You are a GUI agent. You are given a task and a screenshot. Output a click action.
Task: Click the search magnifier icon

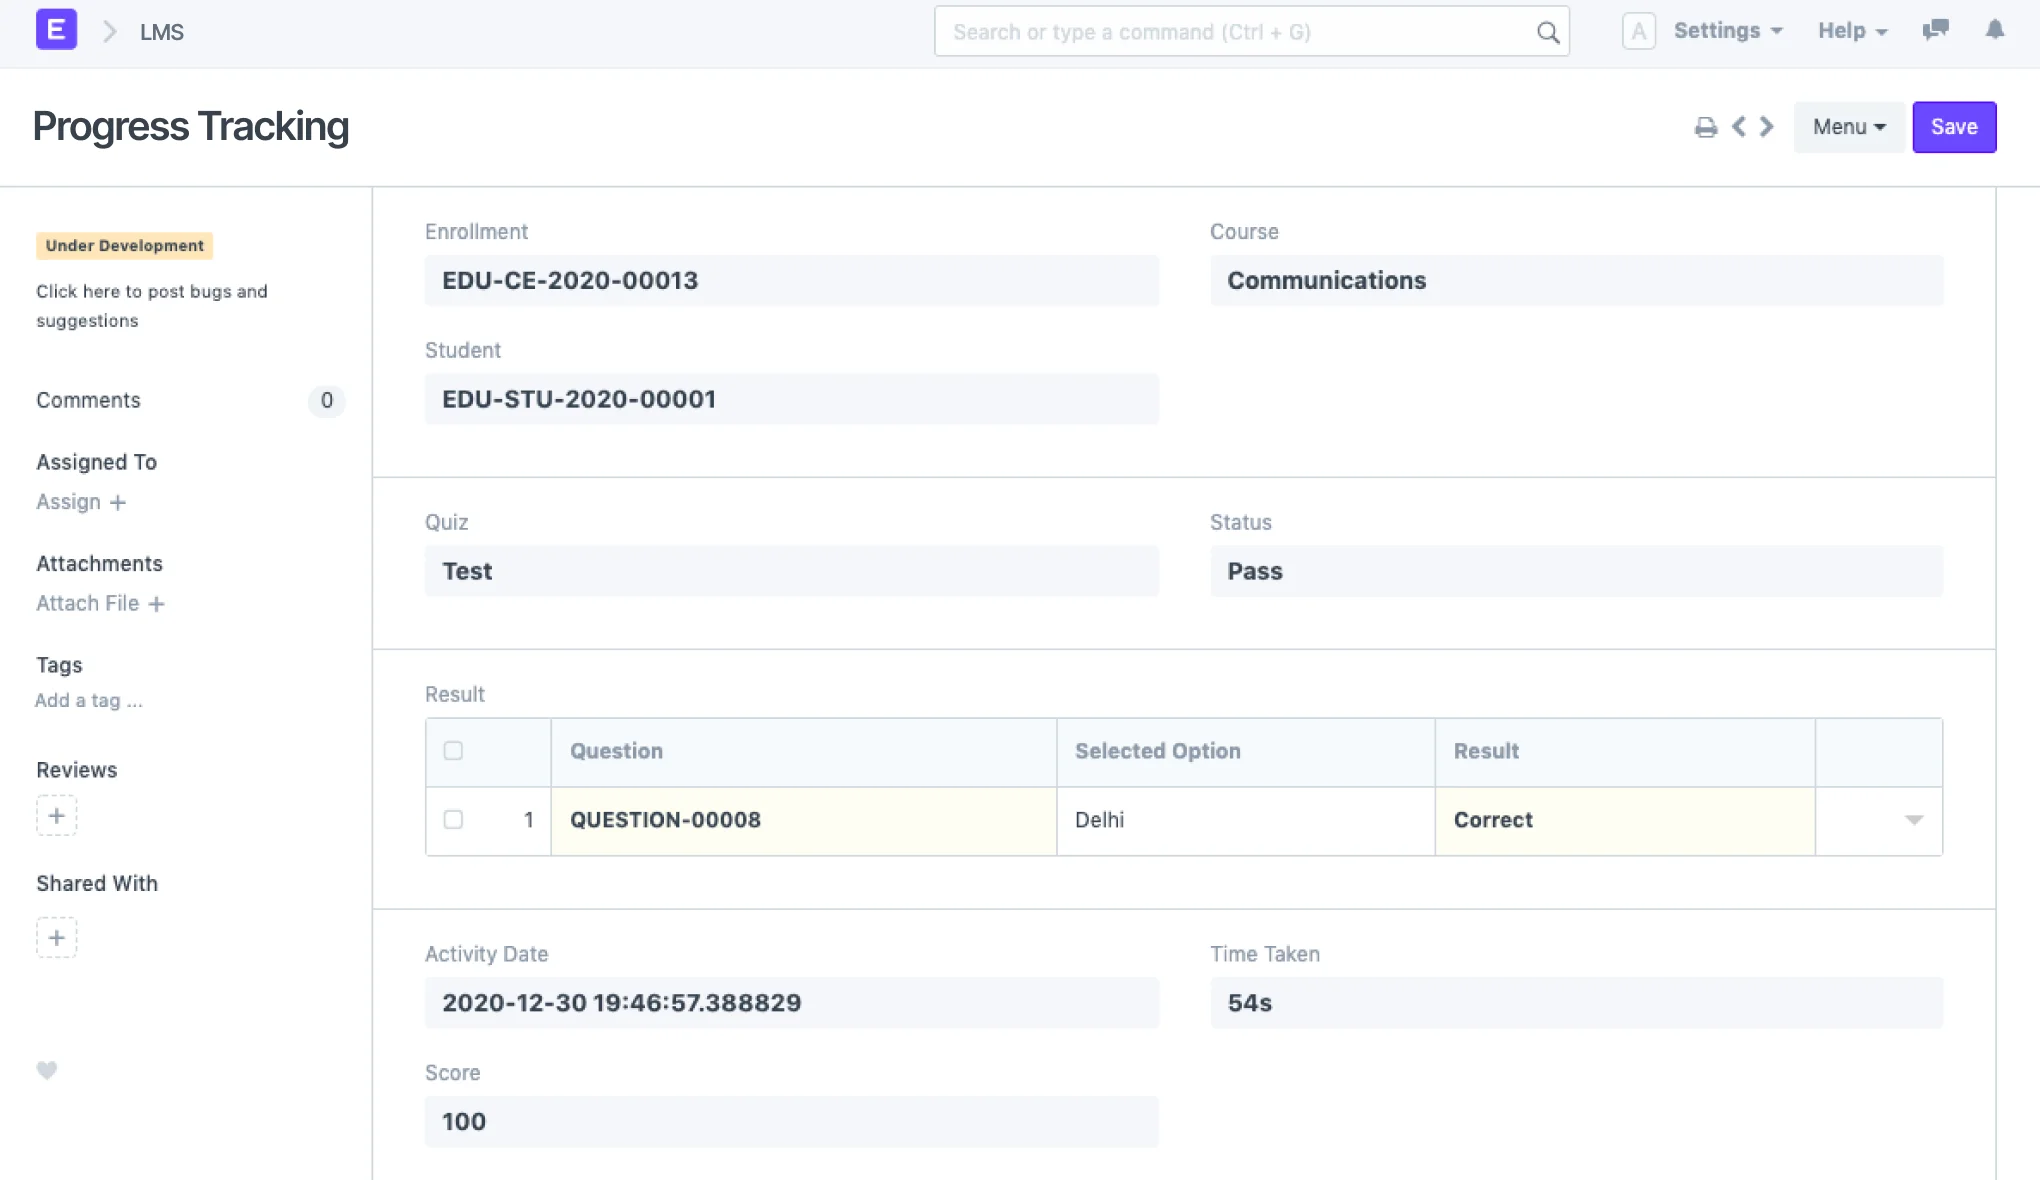click(x=1547, y=31)
